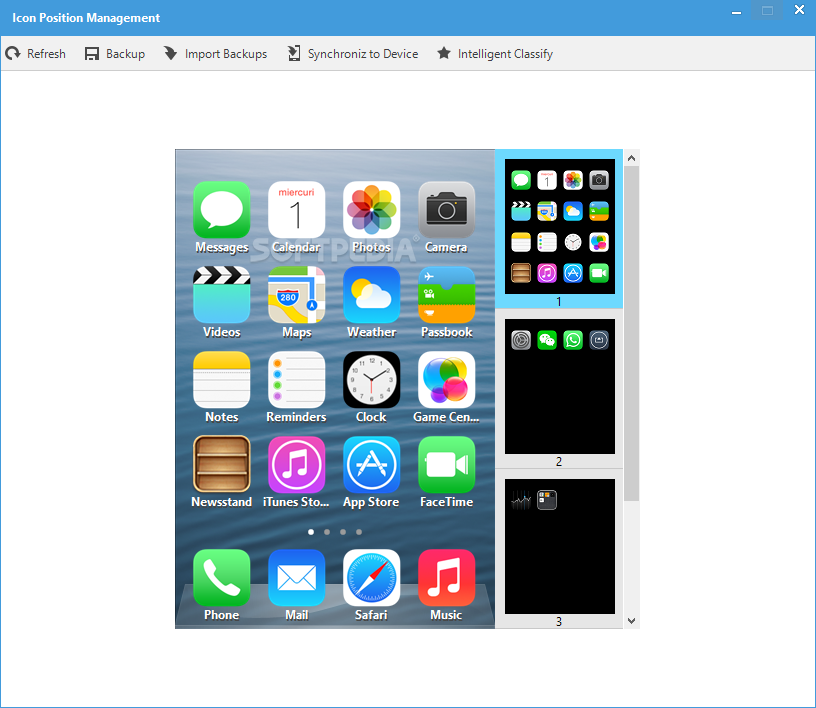
Task: Select the Videos app icon
Action: (222, 295)
